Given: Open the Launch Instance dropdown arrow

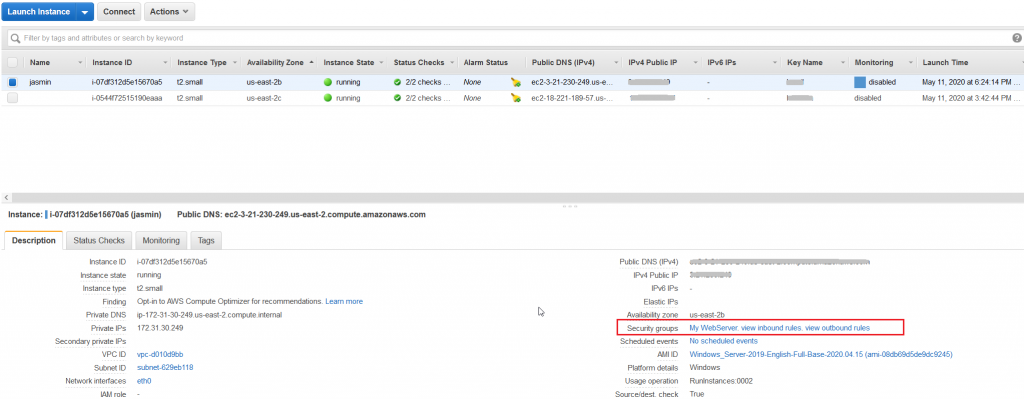Looking at the screenshot, I should click(85, 11).
